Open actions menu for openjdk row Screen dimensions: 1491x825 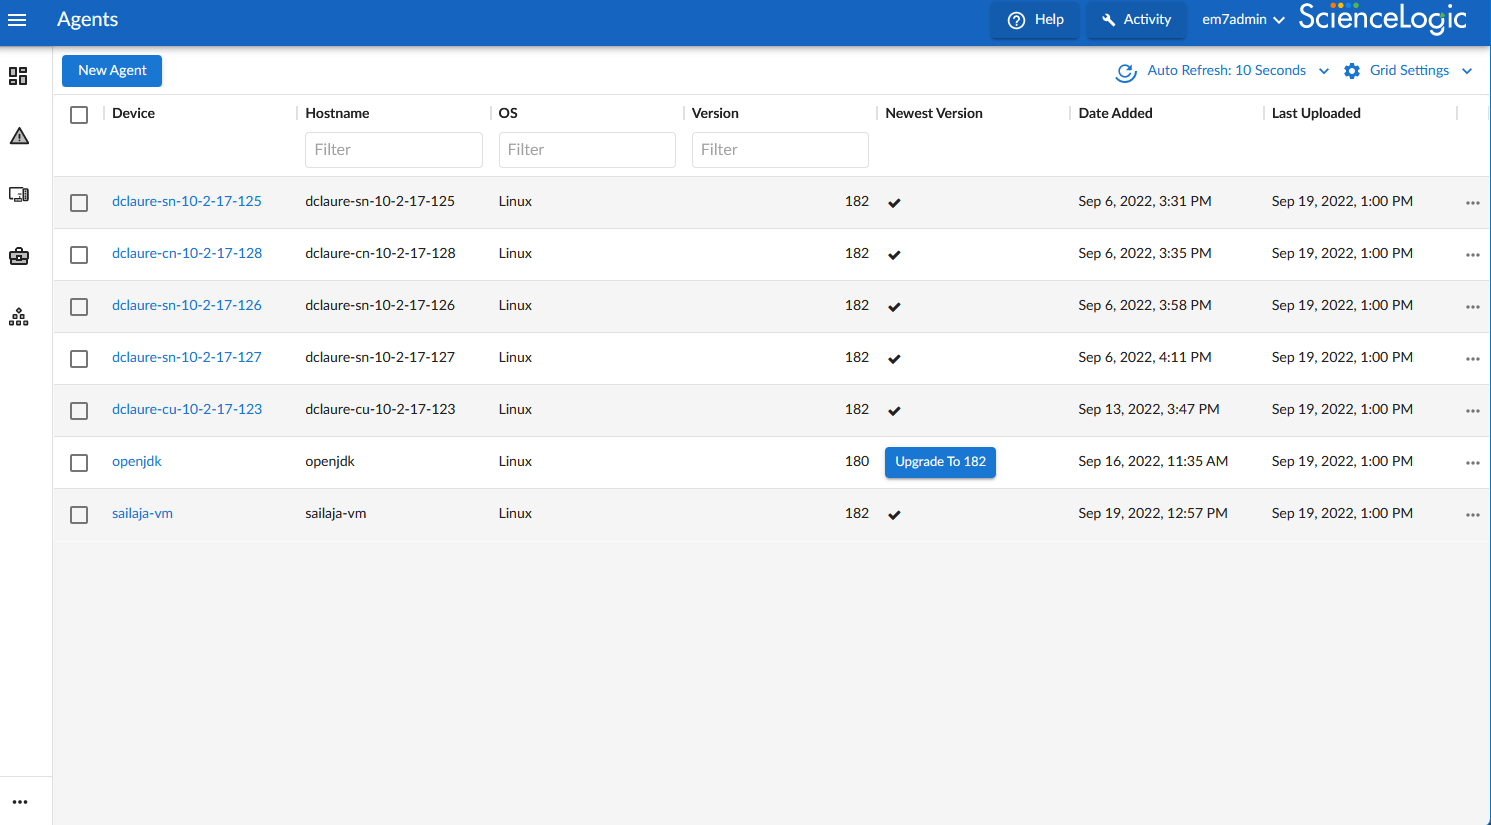coord(1472,463)
